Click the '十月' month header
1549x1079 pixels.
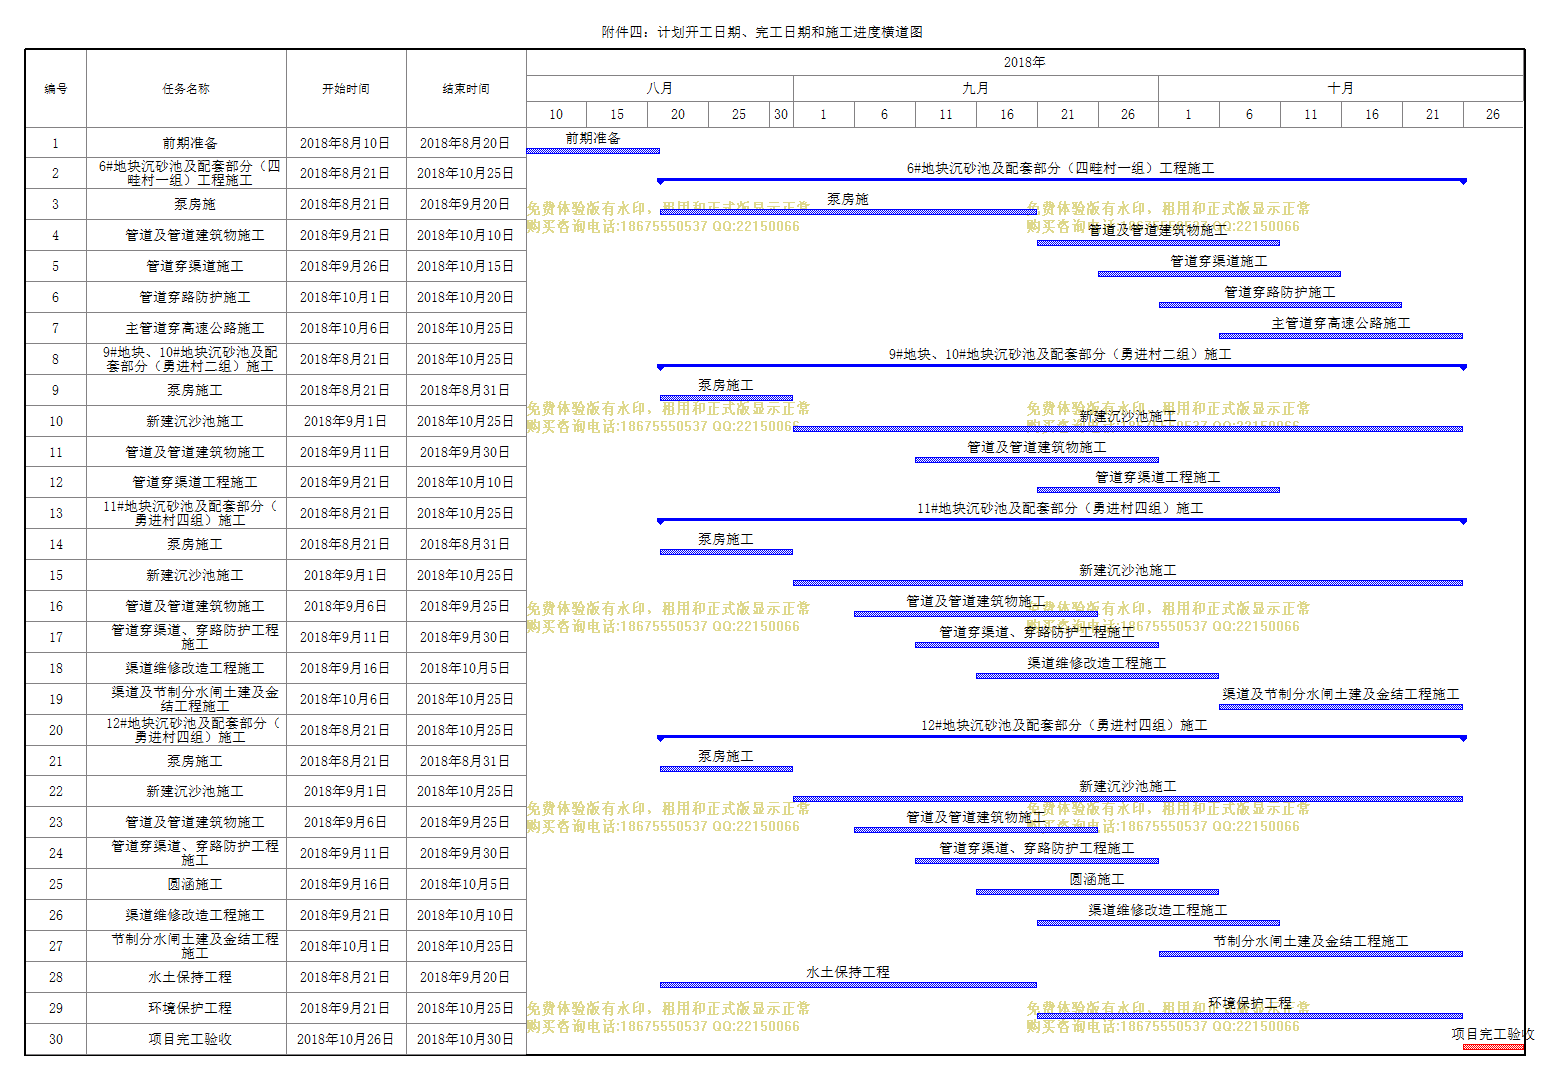tap(1341, 88)
